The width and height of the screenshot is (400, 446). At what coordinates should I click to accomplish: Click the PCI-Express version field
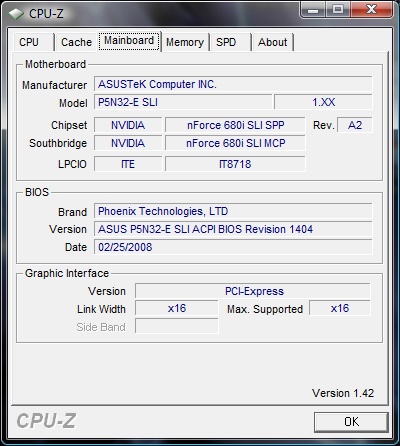pos(253,291)
